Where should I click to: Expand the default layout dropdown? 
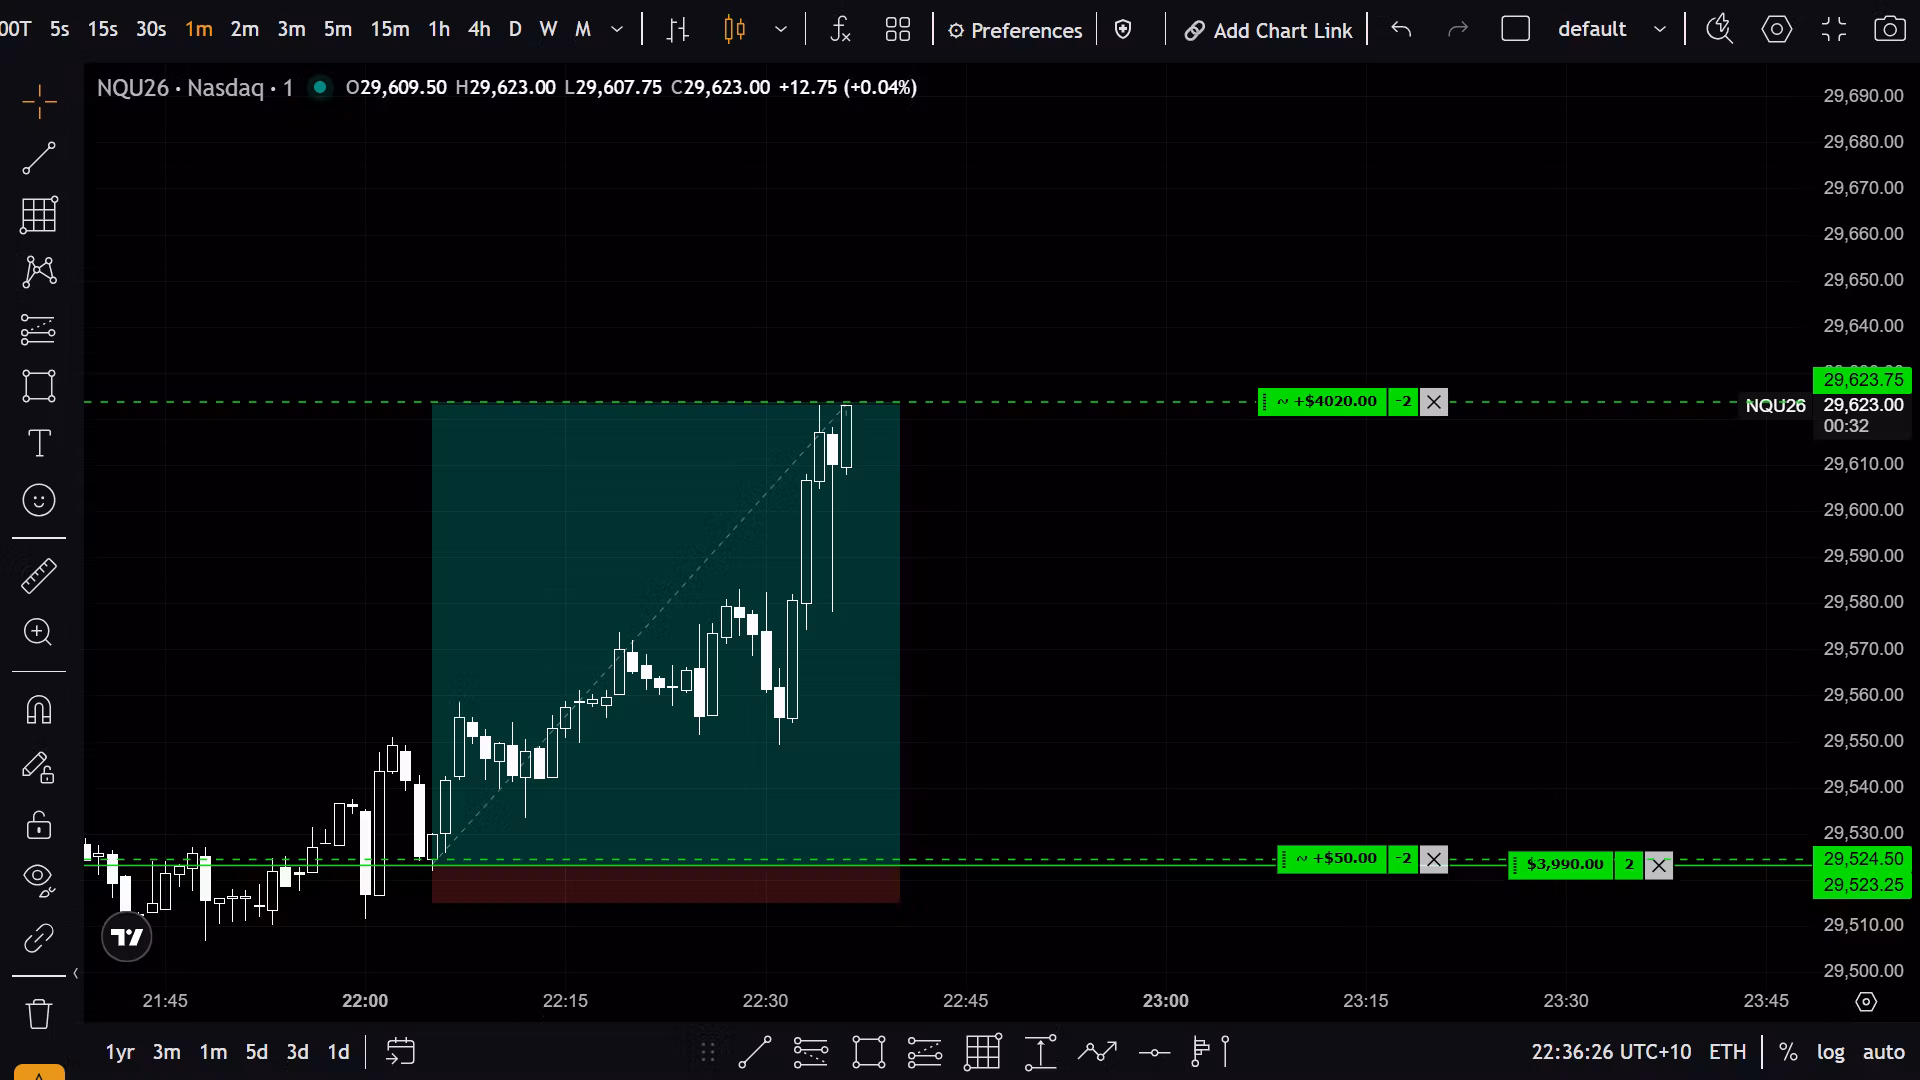point(1660,29)
